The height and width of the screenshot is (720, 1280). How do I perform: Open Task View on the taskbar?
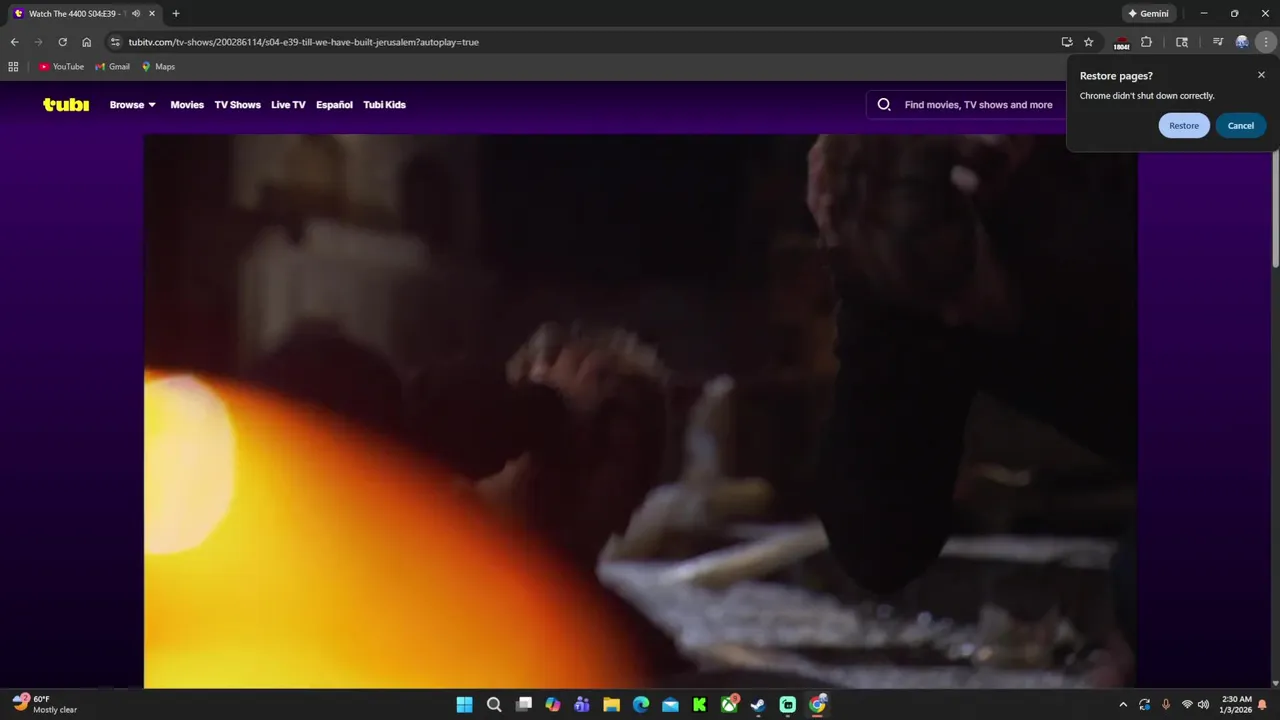pyautogui.click(x=523, y=704)
